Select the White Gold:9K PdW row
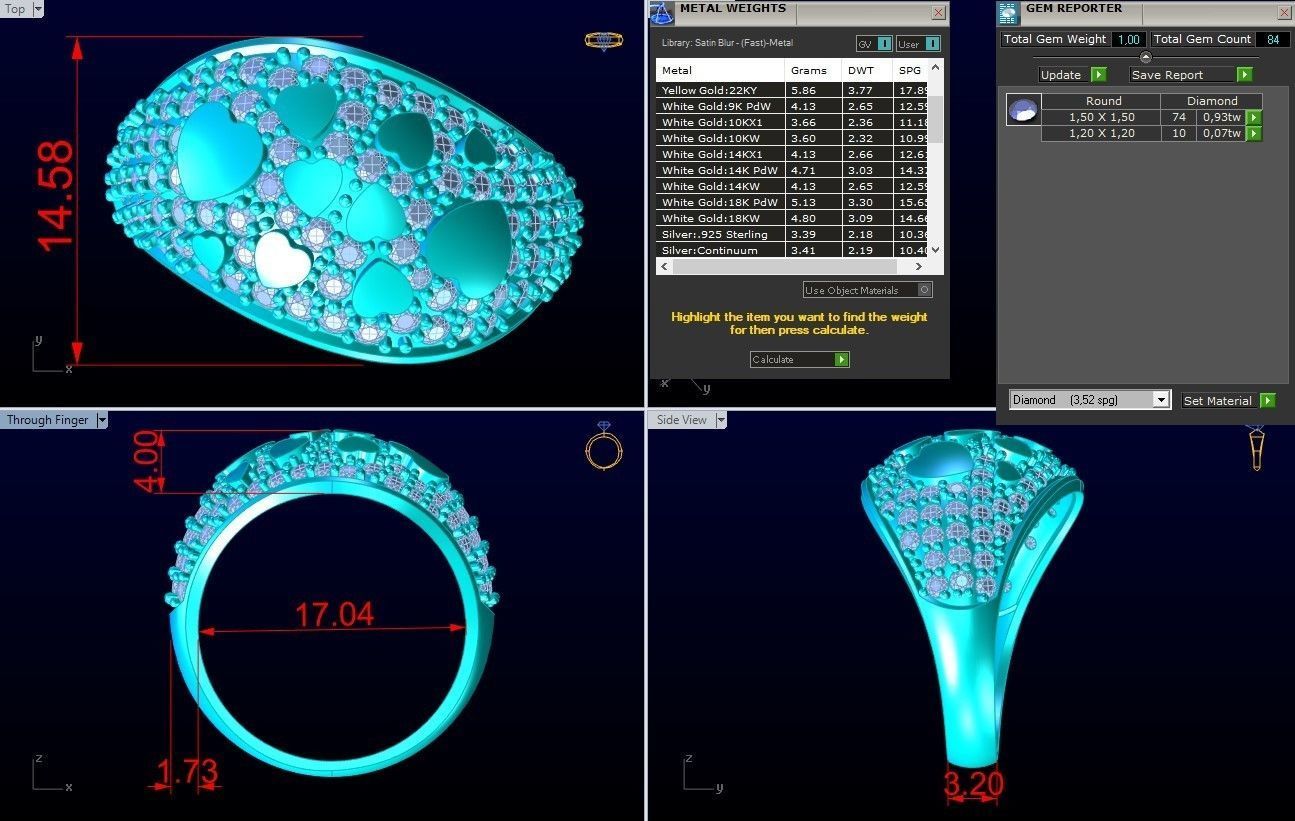The height and width of the screenshot is (821, 1295). pos(792,106)
